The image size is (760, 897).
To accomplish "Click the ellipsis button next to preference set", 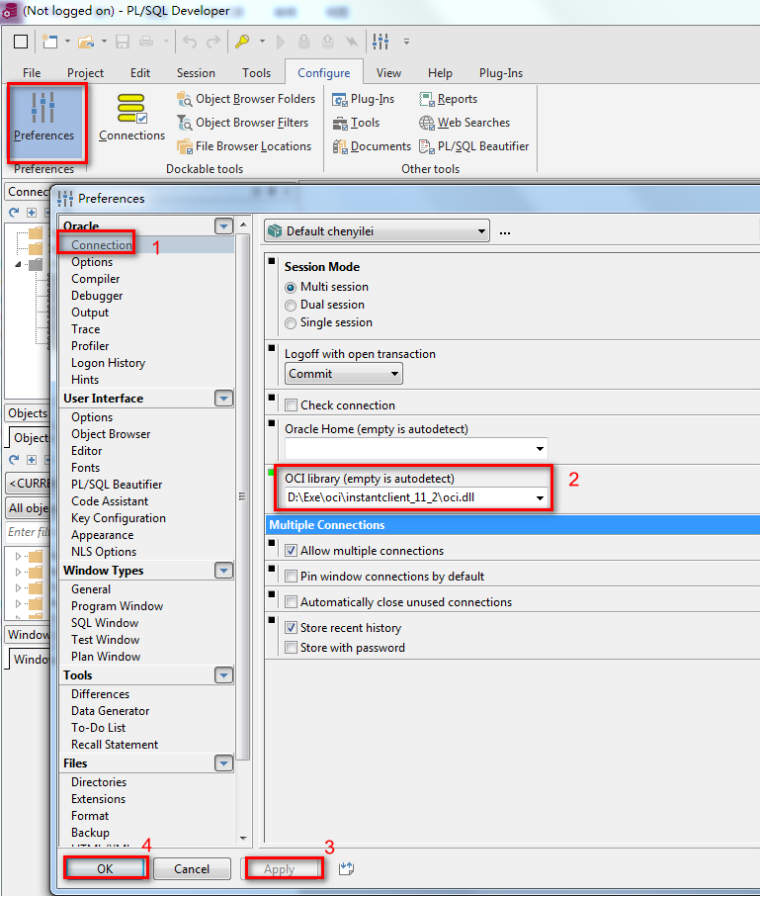I will (x=505, y=232).
